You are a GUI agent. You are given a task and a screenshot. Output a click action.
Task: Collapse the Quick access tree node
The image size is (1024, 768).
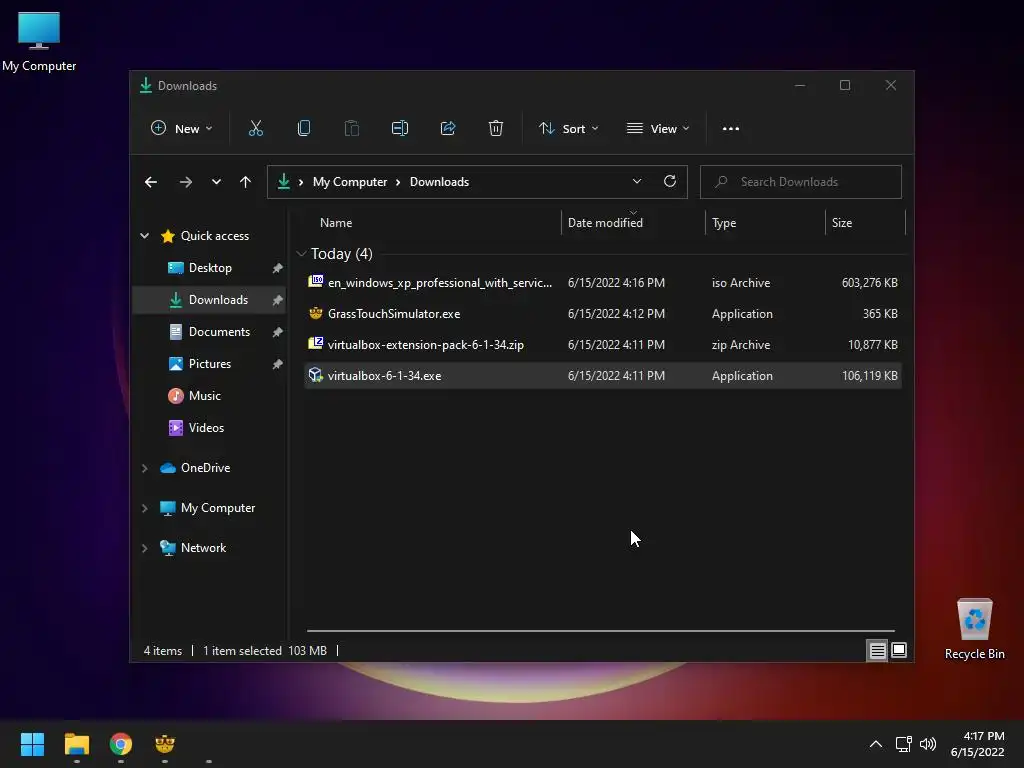(144, 236)
